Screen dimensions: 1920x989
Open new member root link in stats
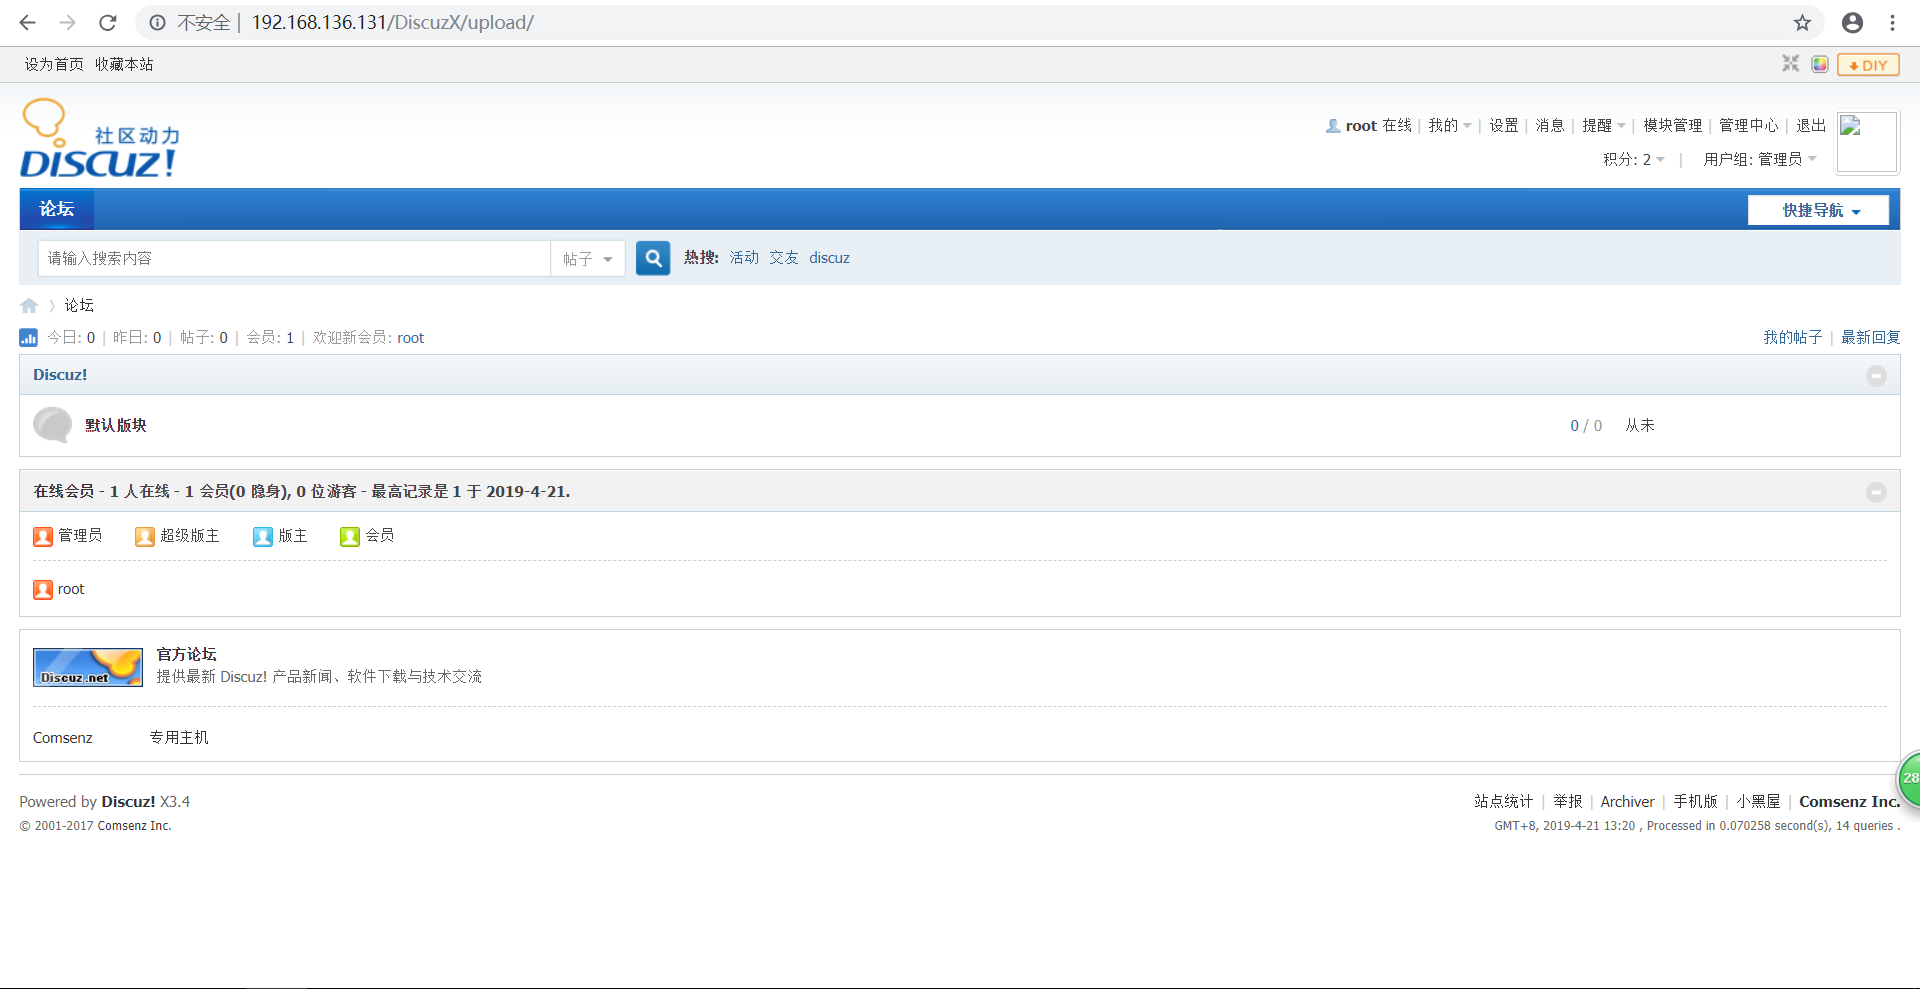410,338
